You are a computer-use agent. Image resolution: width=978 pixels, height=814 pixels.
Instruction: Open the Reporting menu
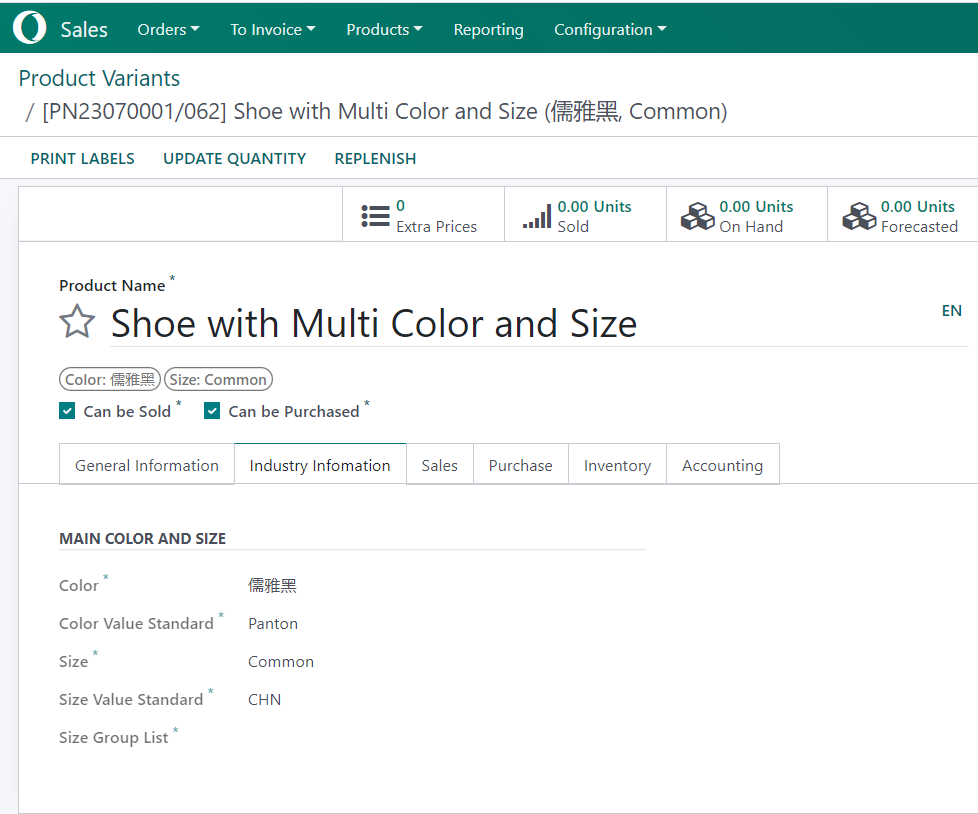click(488, 30)
